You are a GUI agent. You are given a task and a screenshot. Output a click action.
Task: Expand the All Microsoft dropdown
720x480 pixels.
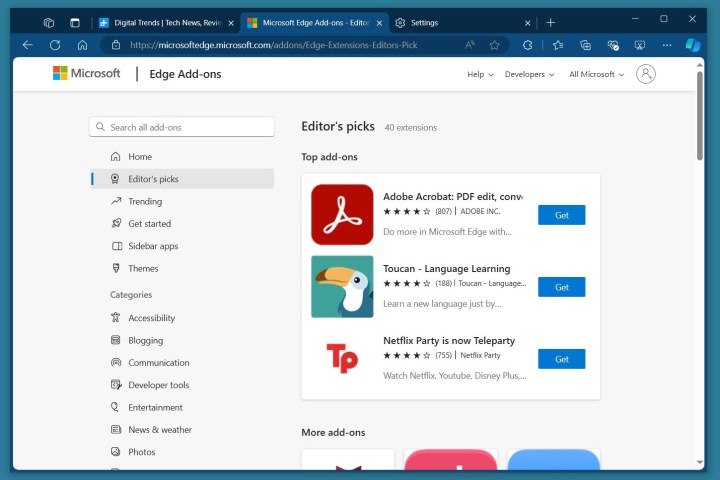(x=596, y=74)
